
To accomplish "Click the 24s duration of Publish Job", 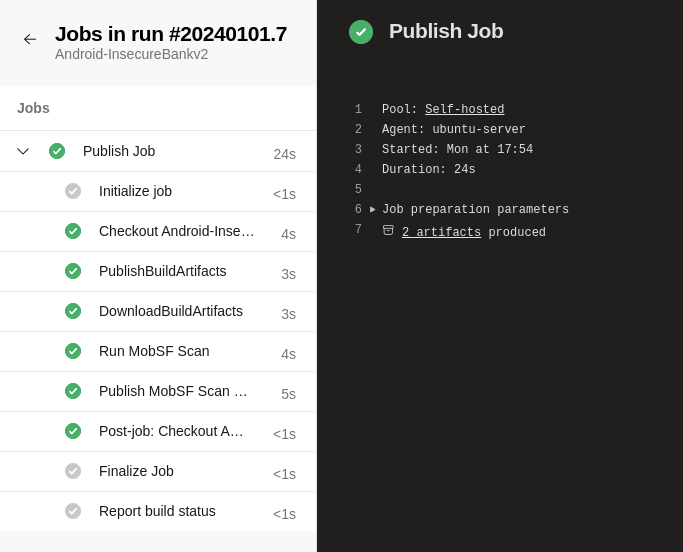I will click(284, 154).
